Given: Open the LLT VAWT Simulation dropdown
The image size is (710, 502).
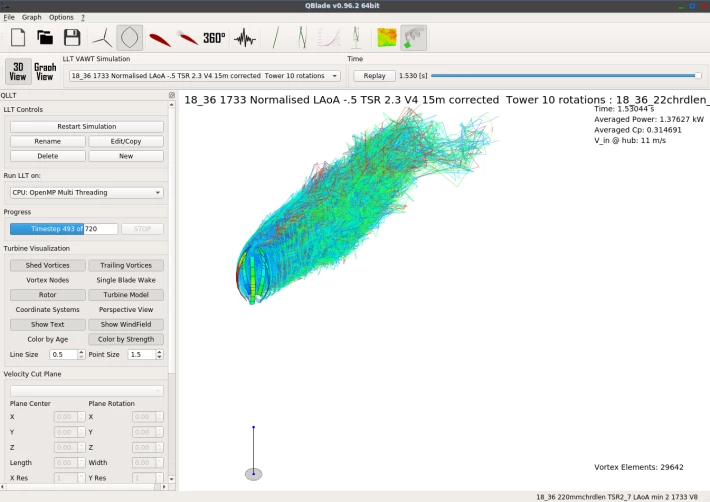Looking at the screenshot, I should 205,76.
